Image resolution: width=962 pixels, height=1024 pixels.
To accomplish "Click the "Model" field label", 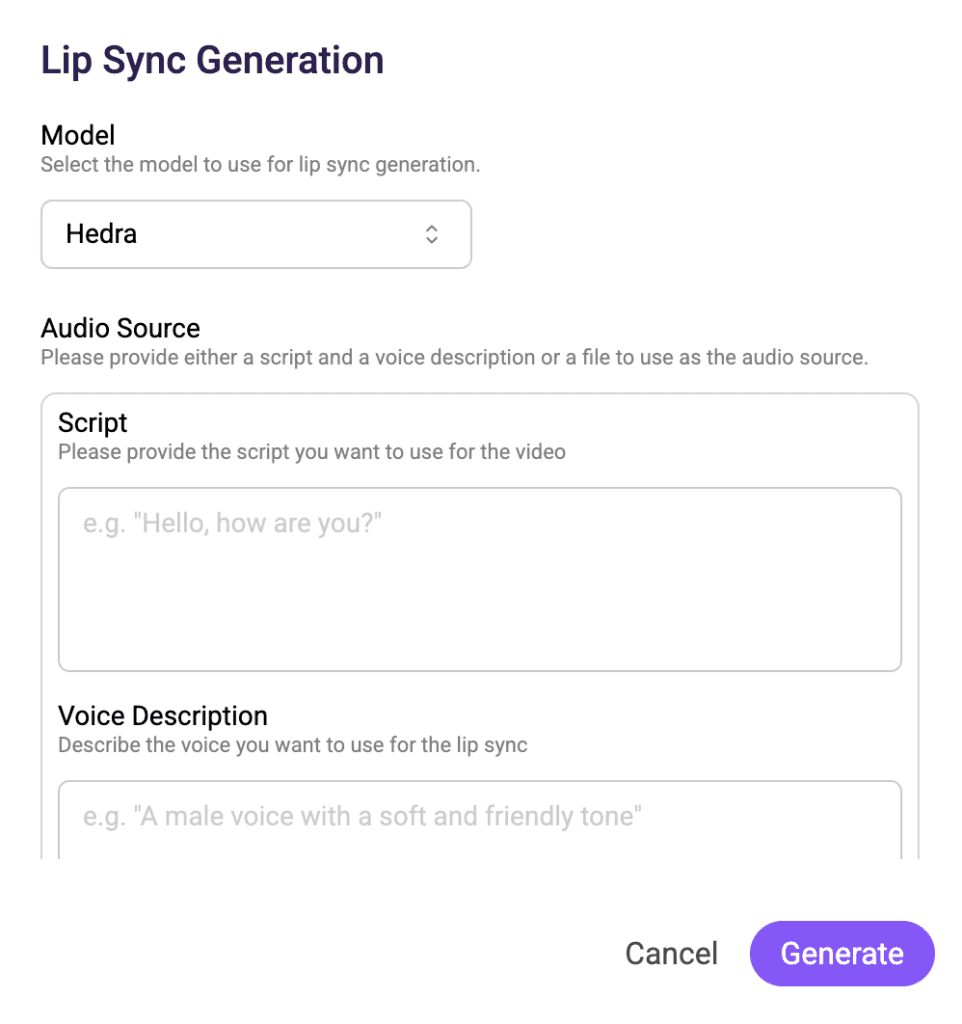I will (x=78, y=135).
